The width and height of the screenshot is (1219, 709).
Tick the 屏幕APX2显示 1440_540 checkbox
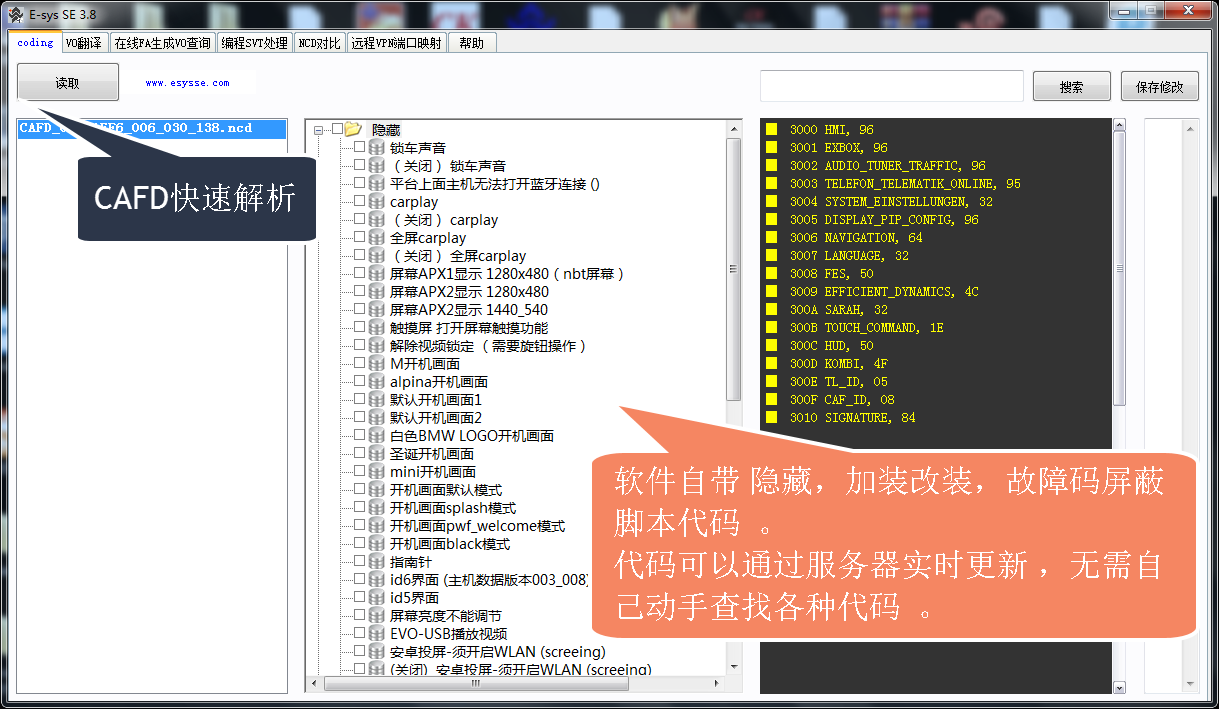coord(359,310)
